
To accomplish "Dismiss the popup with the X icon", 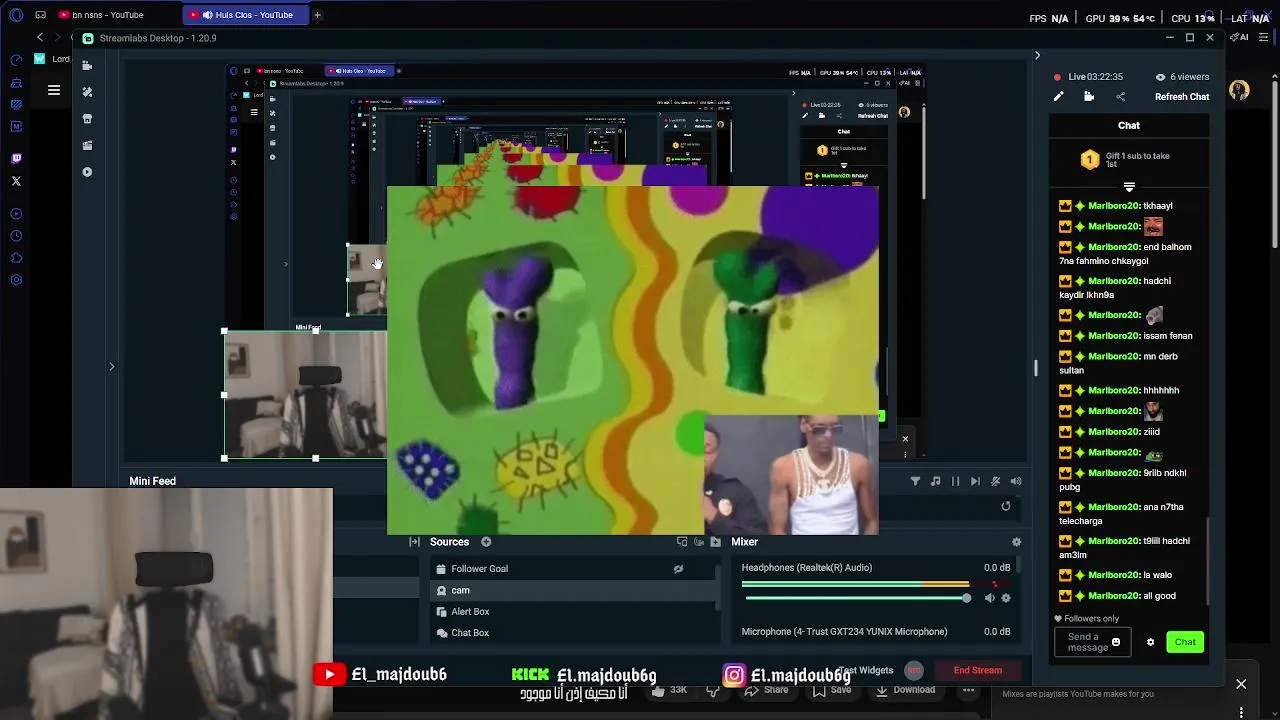I will 1241,684.
